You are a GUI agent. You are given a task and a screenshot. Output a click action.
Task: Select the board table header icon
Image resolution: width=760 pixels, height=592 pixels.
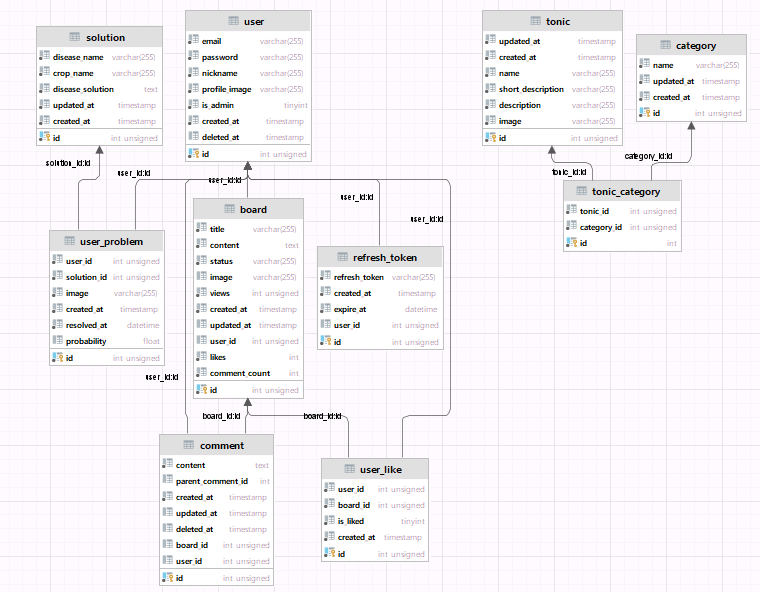coord(229,209)
